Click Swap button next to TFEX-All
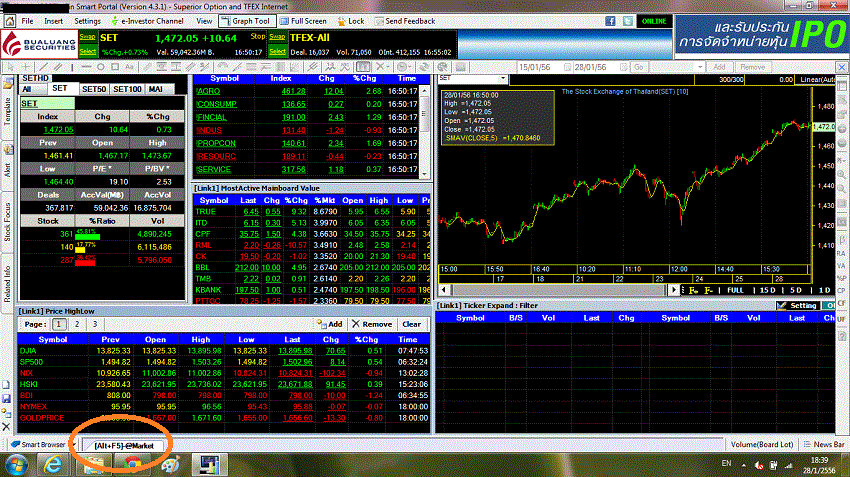Image resolution: width=850 pixels, height=477 pixels. tap(277, 37)
